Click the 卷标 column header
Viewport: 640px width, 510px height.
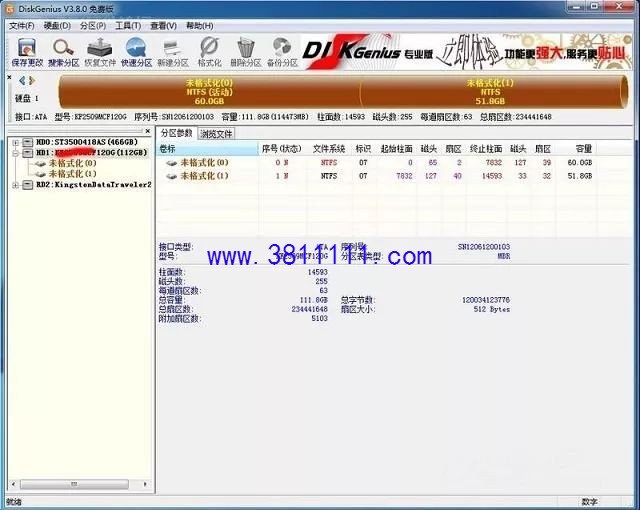[x=208, y=149]
